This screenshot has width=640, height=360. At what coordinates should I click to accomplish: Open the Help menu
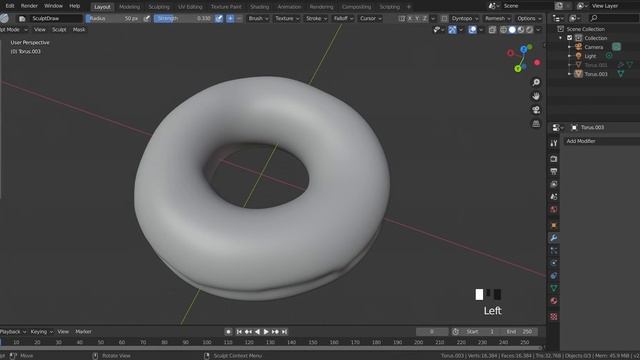click(x=74, y=6)
